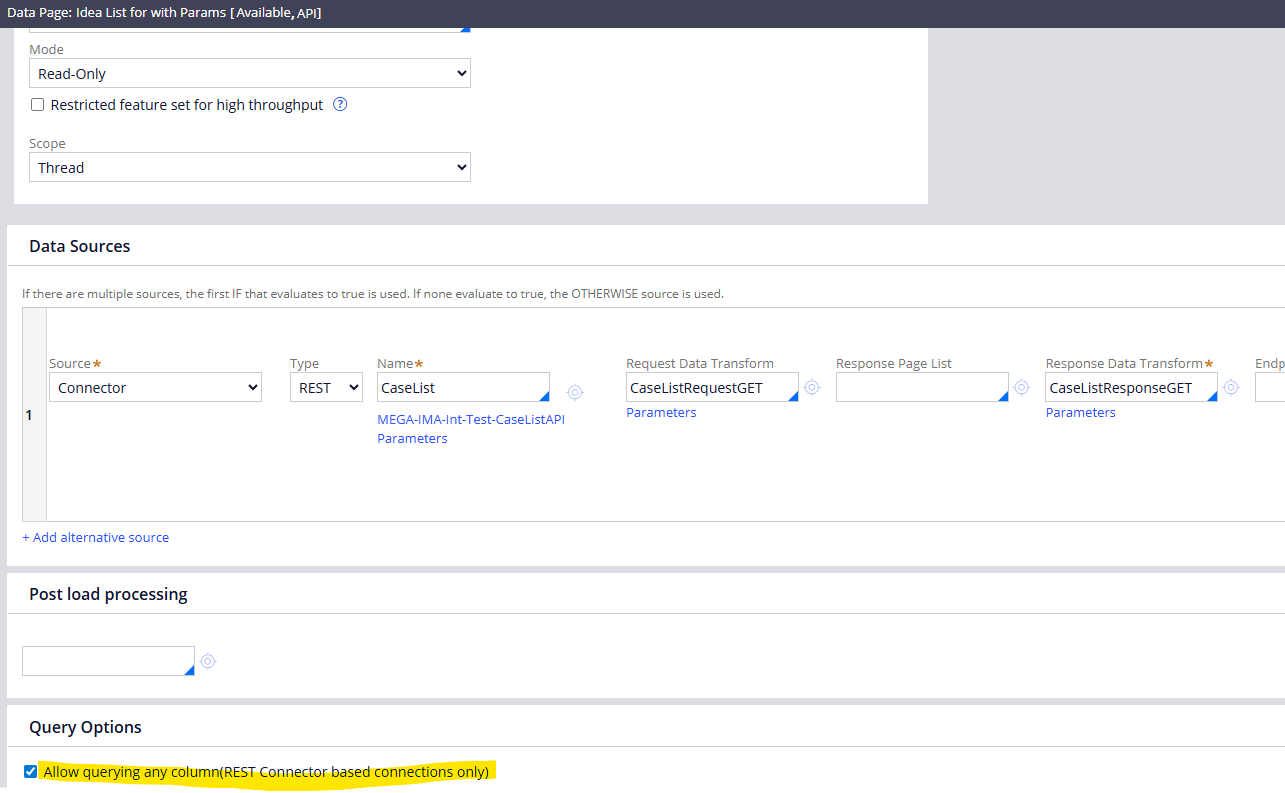Select the Post load processing heading
This screenshot has width=1285, height=793.
tap(108, 594)
